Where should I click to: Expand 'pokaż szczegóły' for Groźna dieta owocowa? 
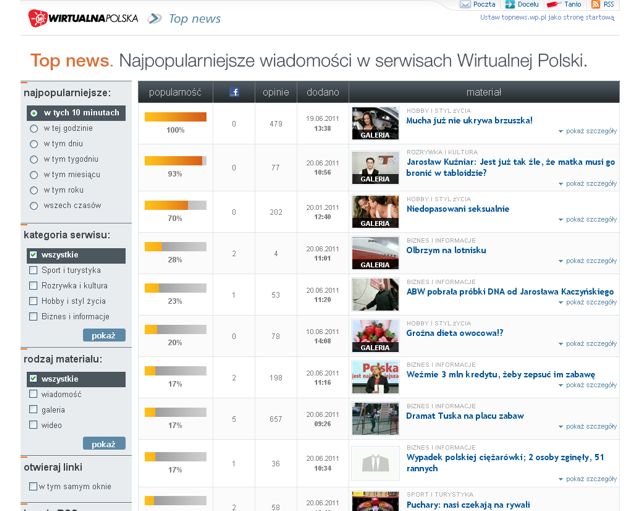587,344
